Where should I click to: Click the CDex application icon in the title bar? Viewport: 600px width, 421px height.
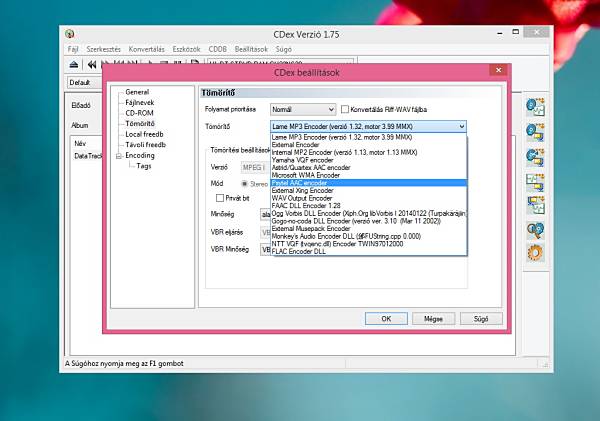[x=70, y=34]
